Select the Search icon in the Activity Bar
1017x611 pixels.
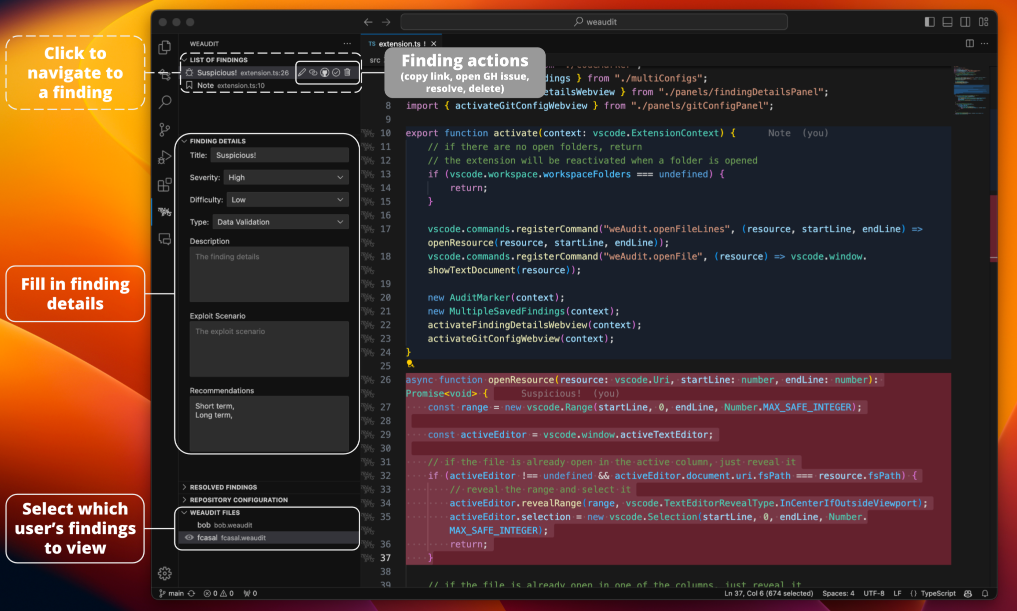pyautogui.click(x=165, y=100)
